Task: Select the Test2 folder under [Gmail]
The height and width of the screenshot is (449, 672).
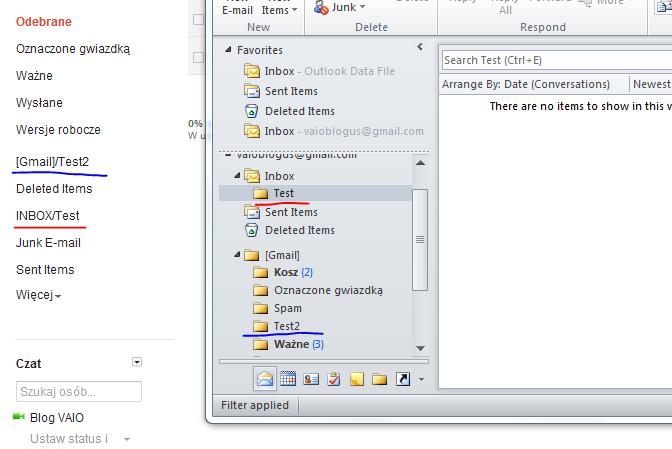Action: [286, 326]
